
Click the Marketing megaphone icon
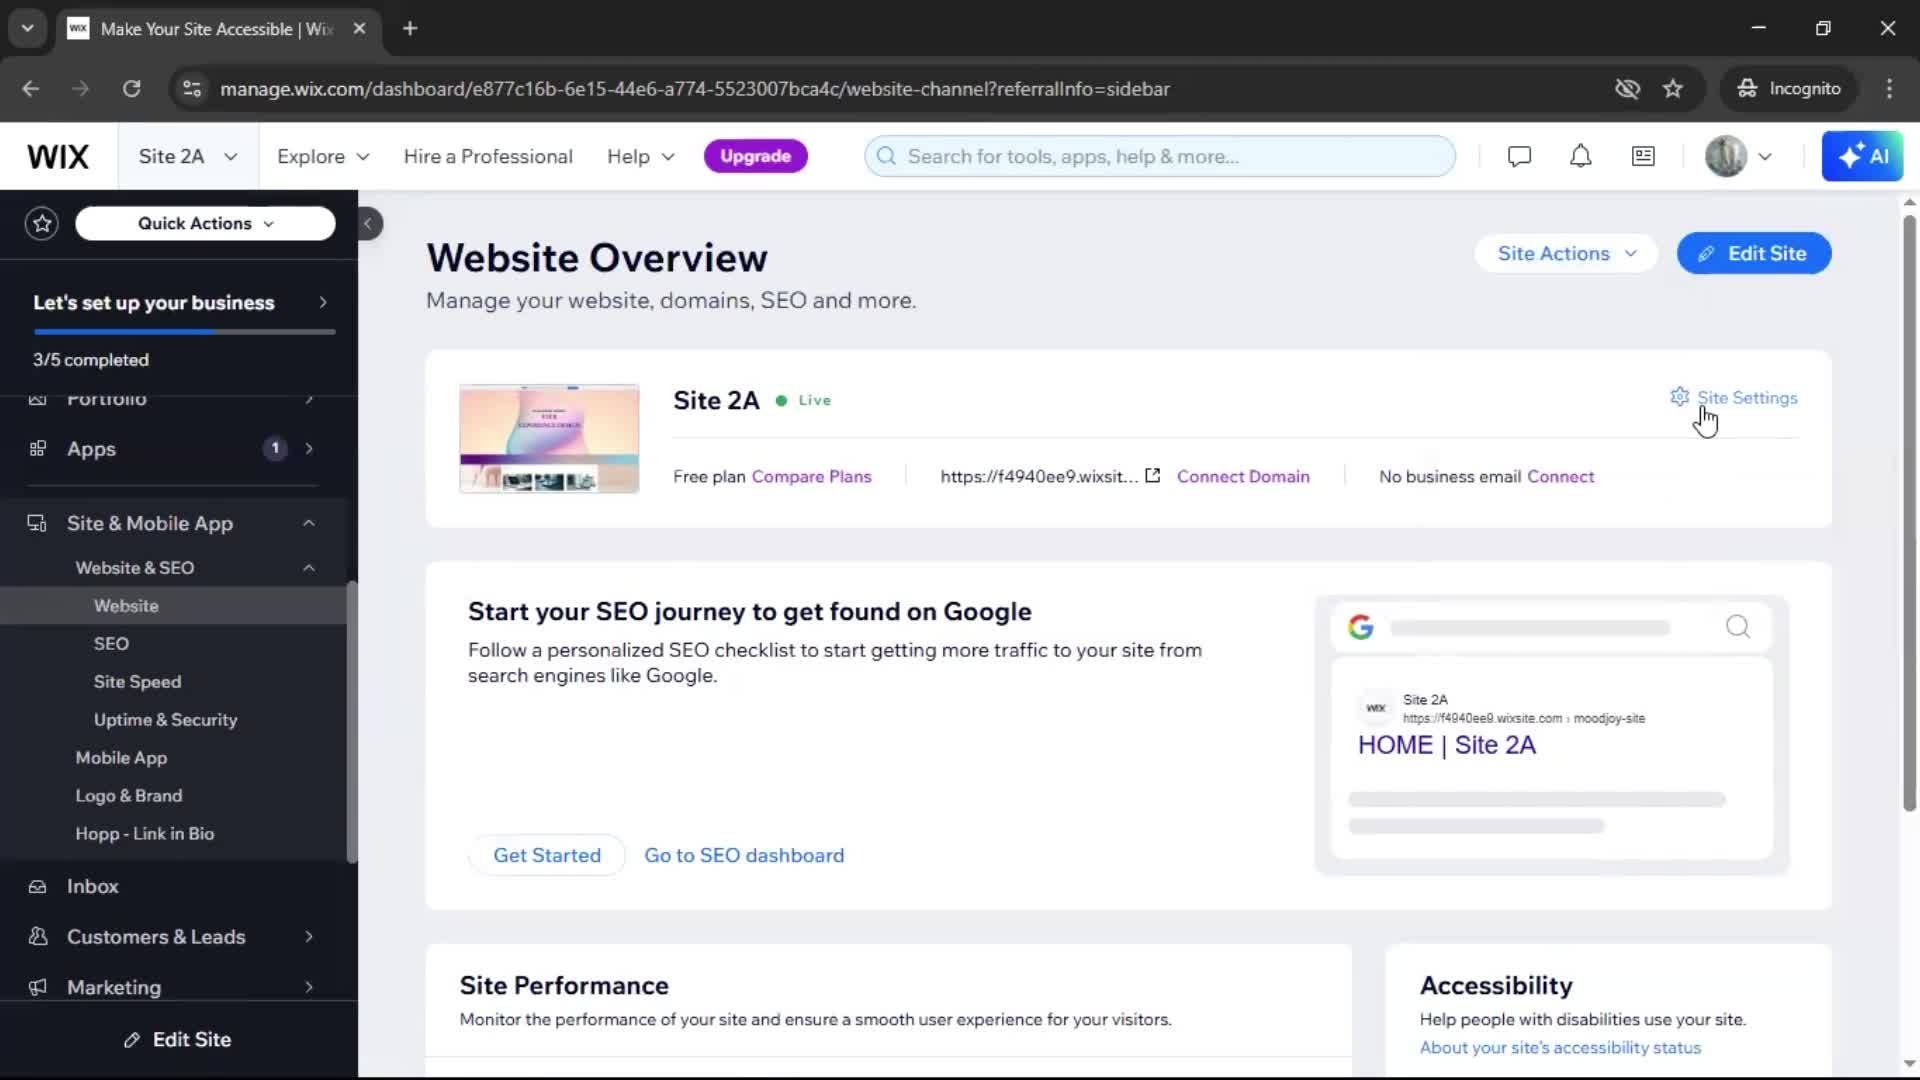(38, 987)
